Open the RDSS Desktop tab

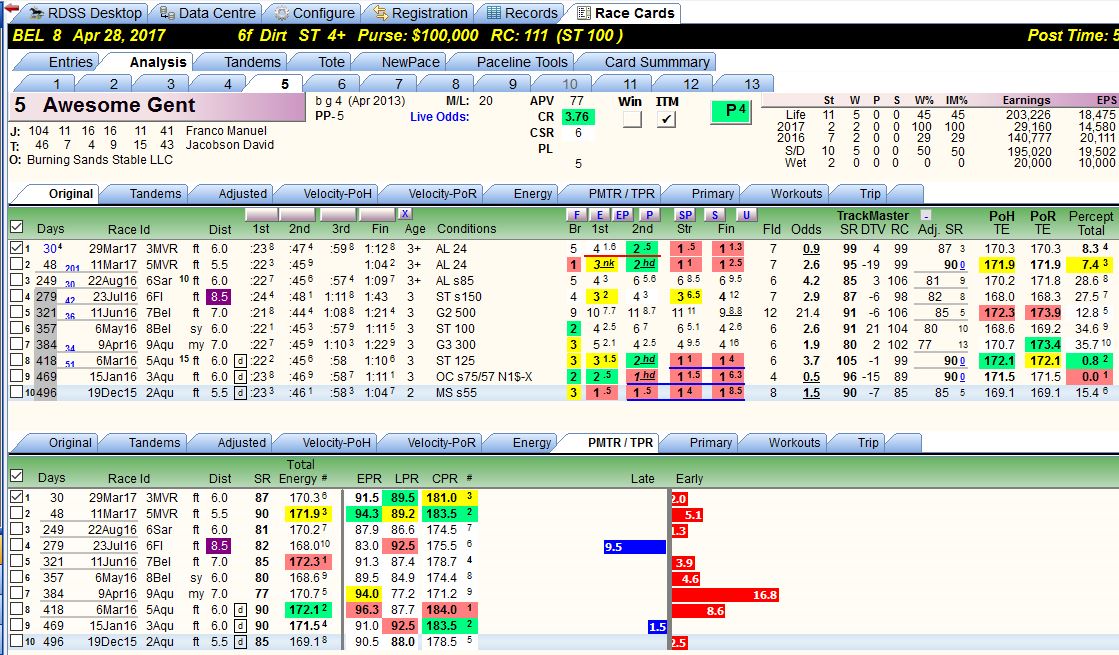tap(86, 13)
